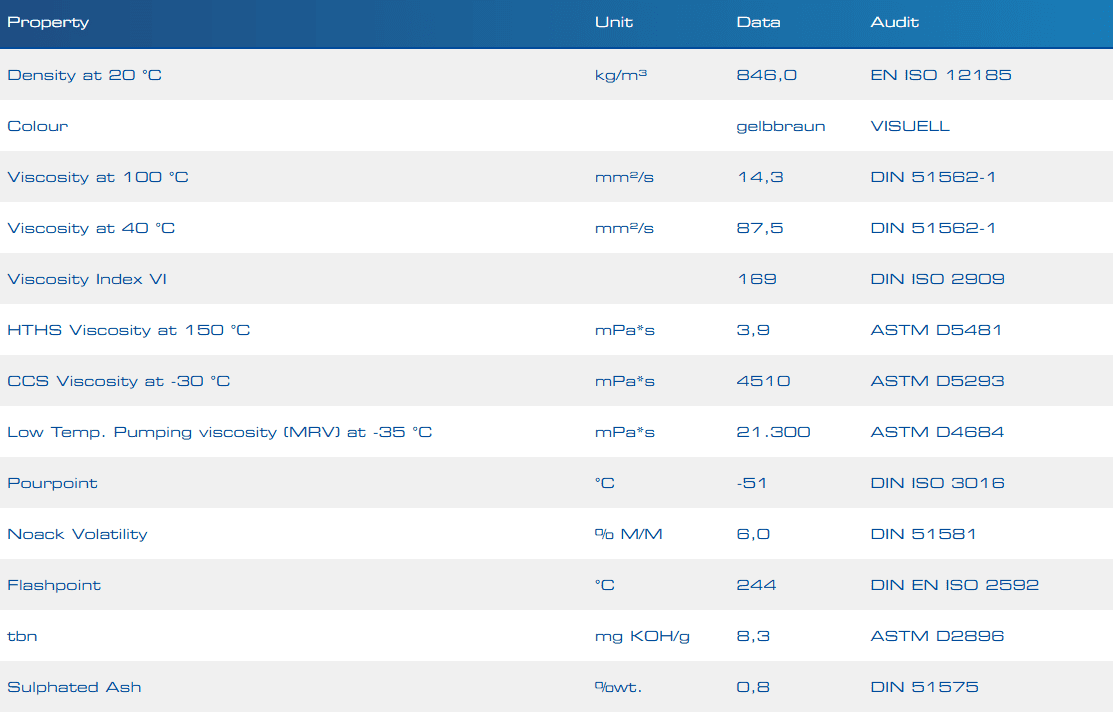The image size is (1119, 714).
Task: Click the 87,5 viscosity data value
Action: coord(759,228)
